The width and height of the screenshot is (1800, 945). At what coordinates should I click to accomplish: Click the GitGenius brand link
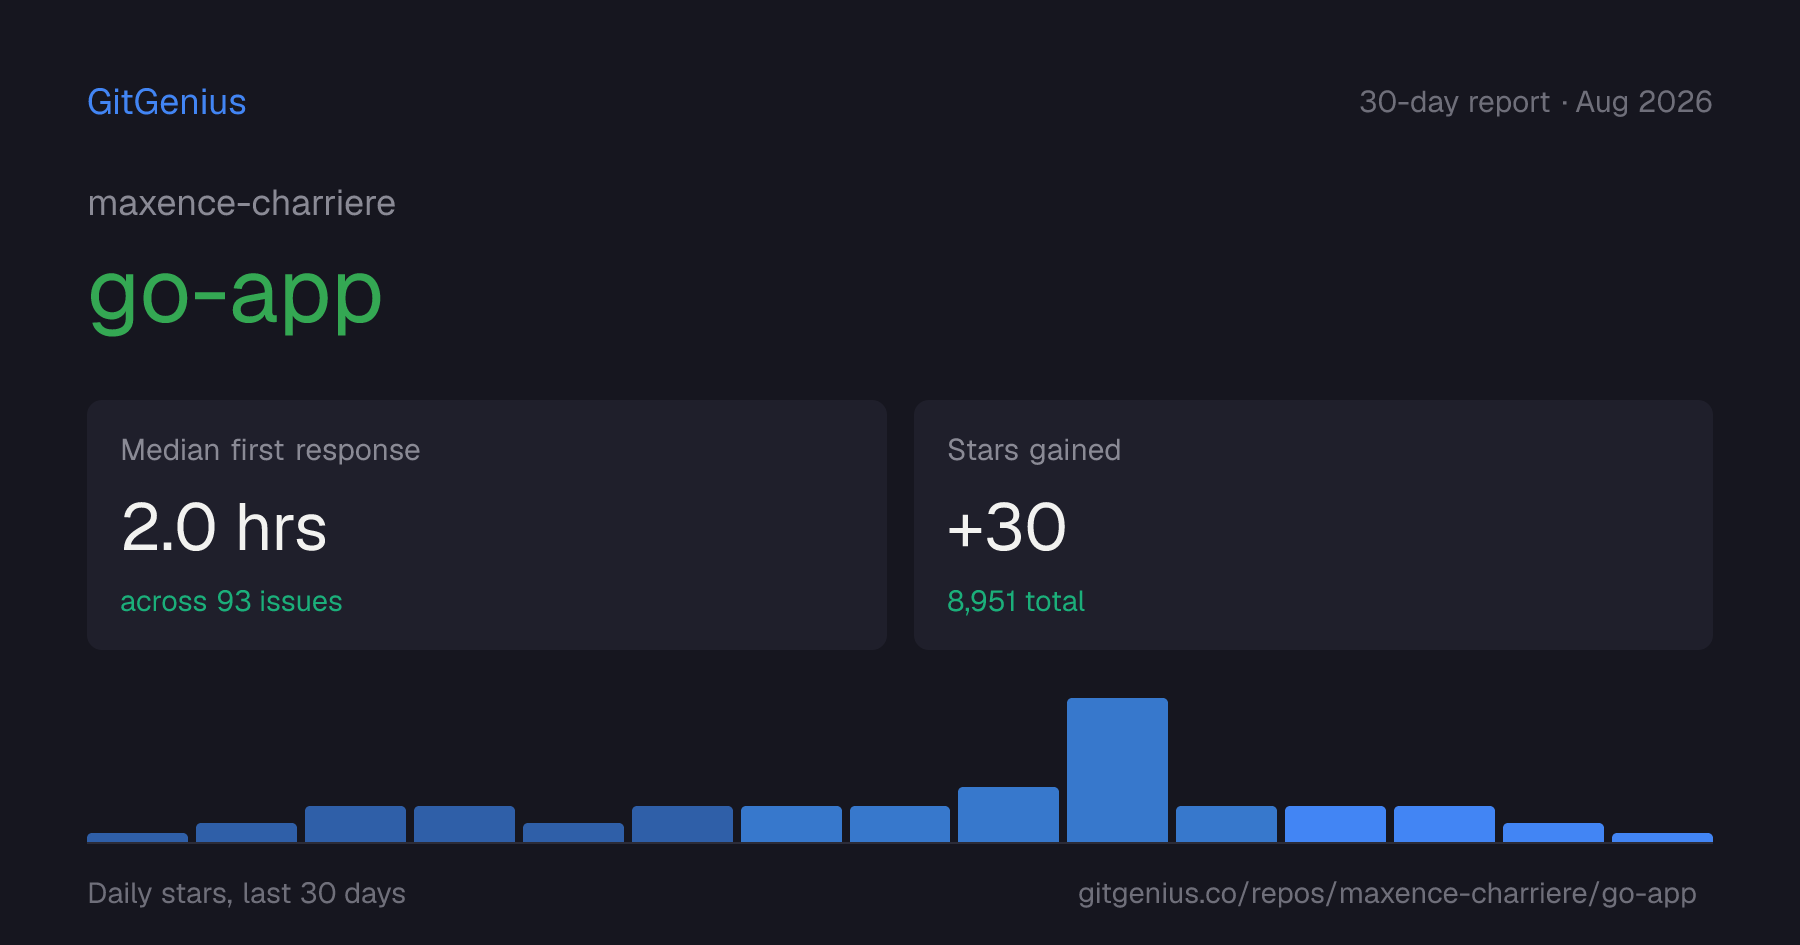pos(167,102)
